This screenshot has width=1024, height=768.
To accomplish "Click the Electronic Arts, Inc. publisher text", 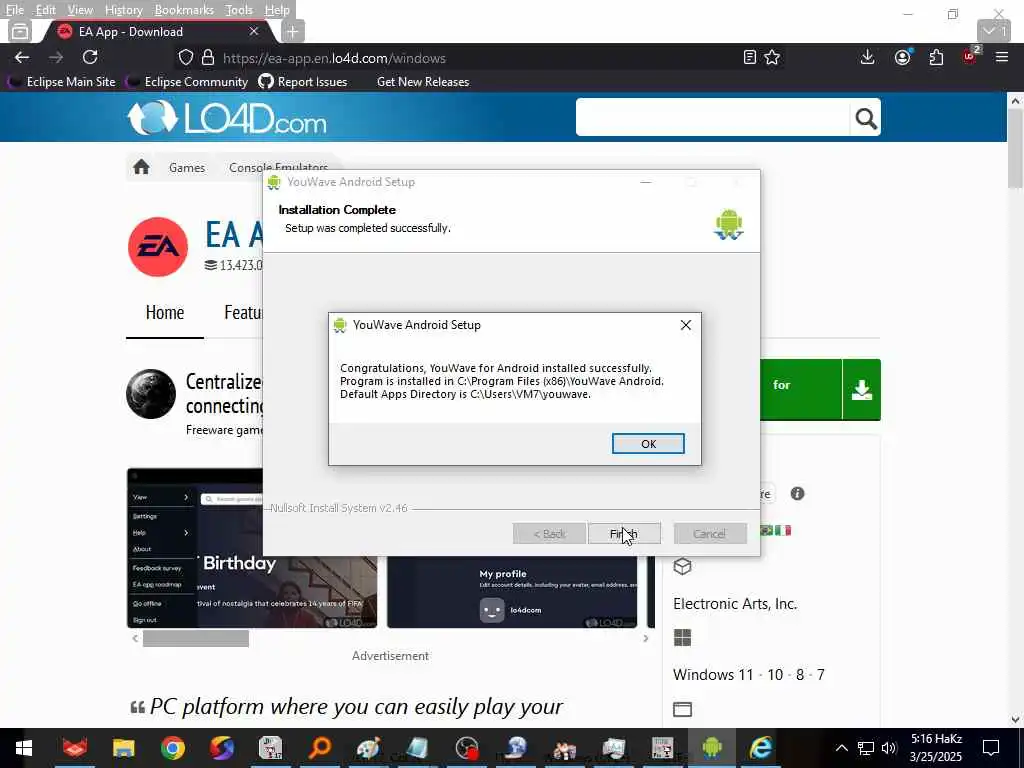I will 735,604.
